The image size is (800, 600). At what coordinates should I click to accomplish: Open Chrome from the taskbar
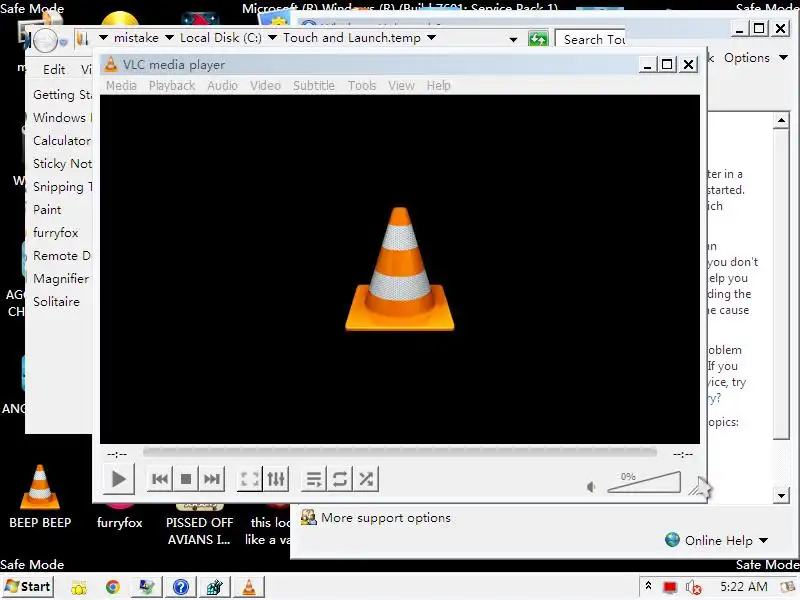coord(113,587)
